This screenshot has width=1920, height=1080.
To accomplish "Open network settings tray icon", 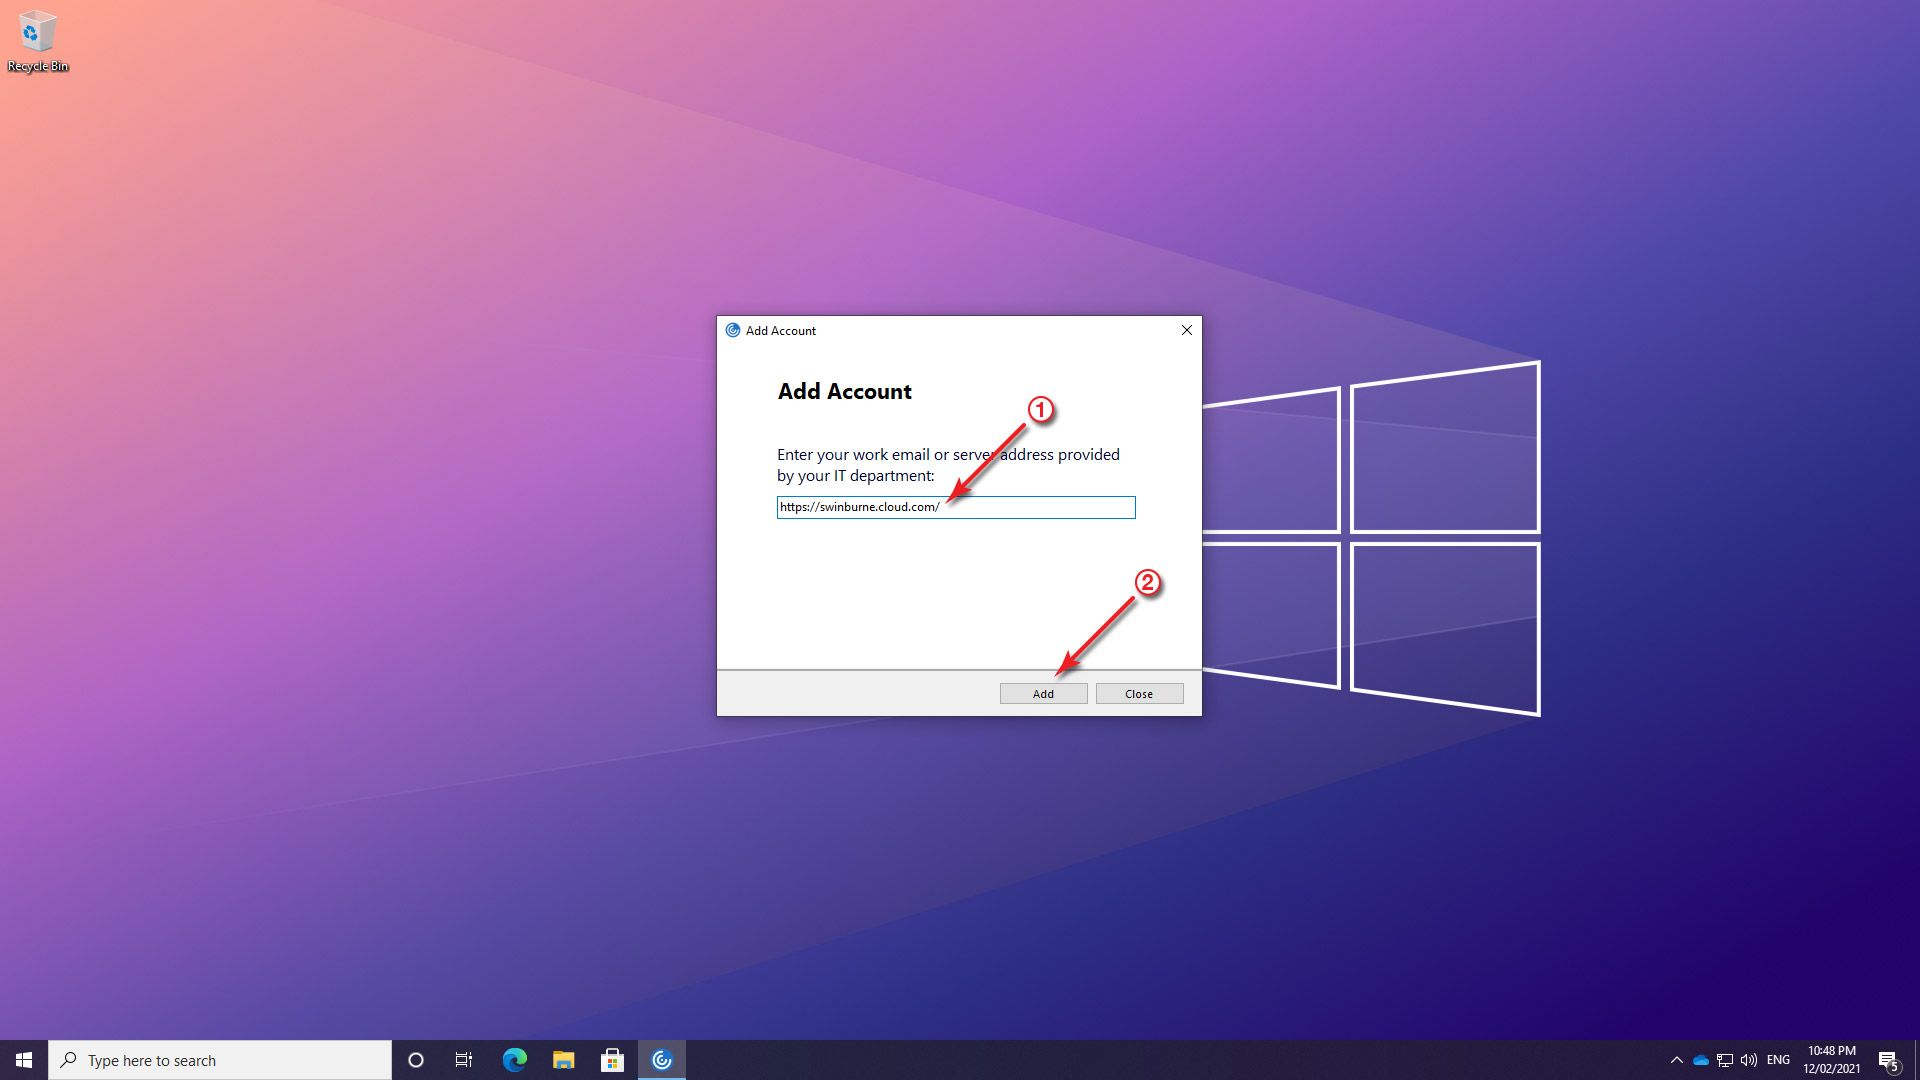I will [x=1725, y=1060].
